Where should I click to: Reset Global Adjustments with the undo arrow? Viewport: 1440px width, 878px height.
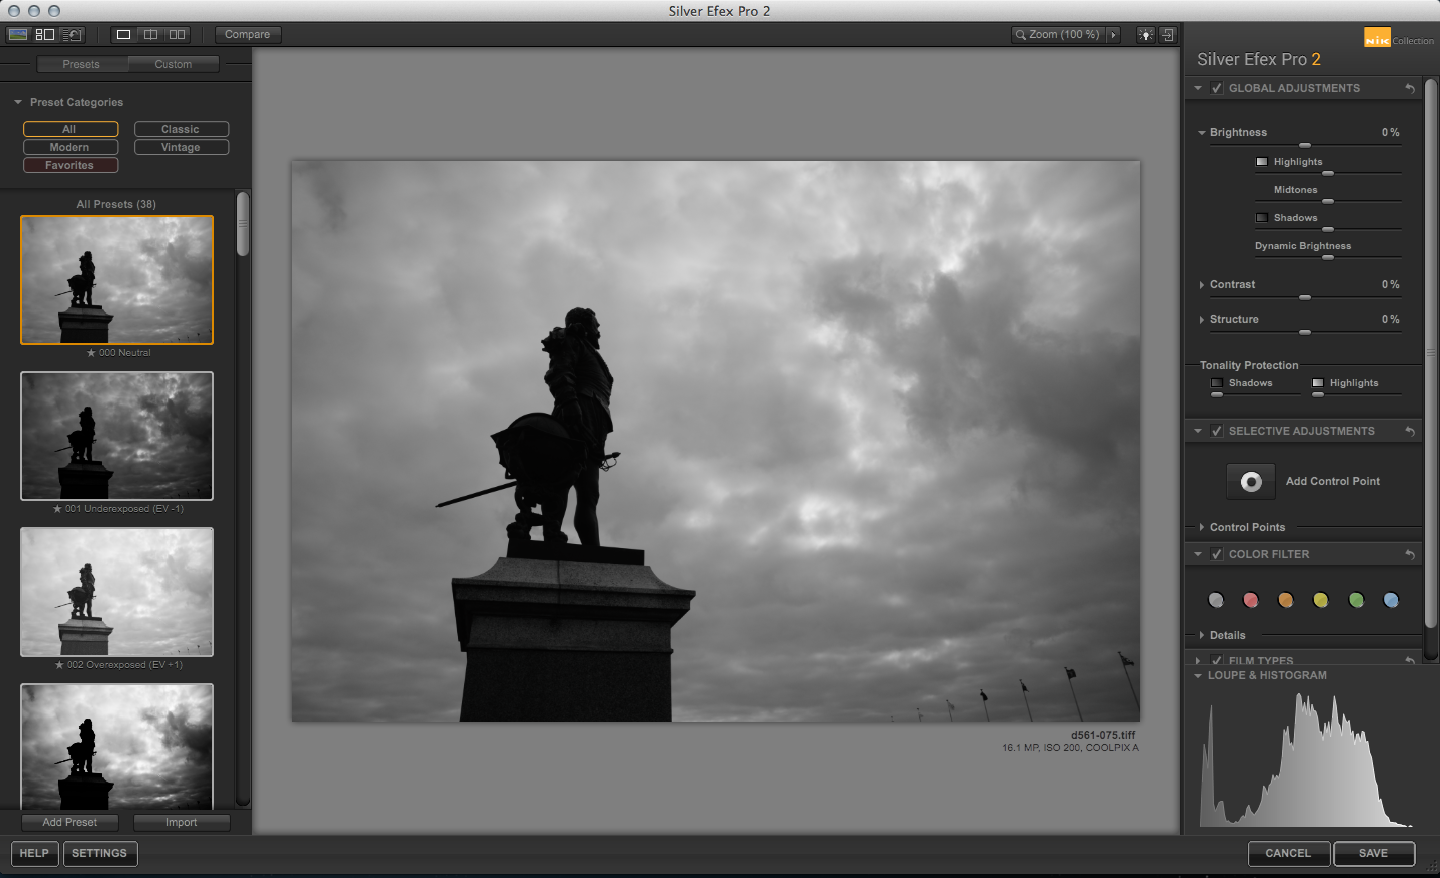click(1410, 88)
